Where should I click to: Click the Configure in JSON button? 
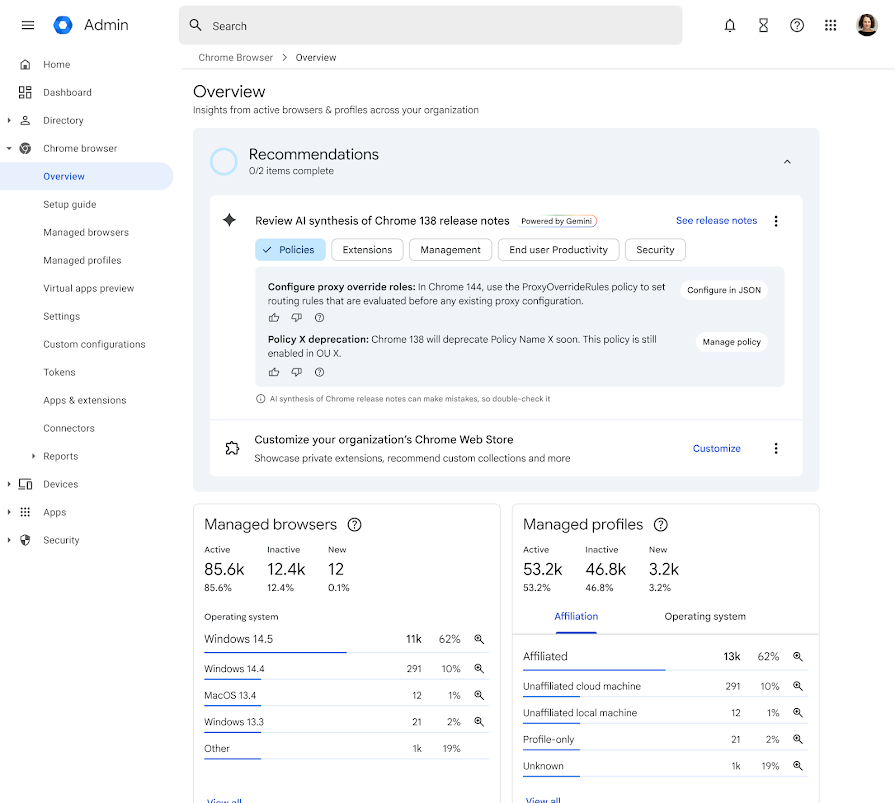(724, 290)
